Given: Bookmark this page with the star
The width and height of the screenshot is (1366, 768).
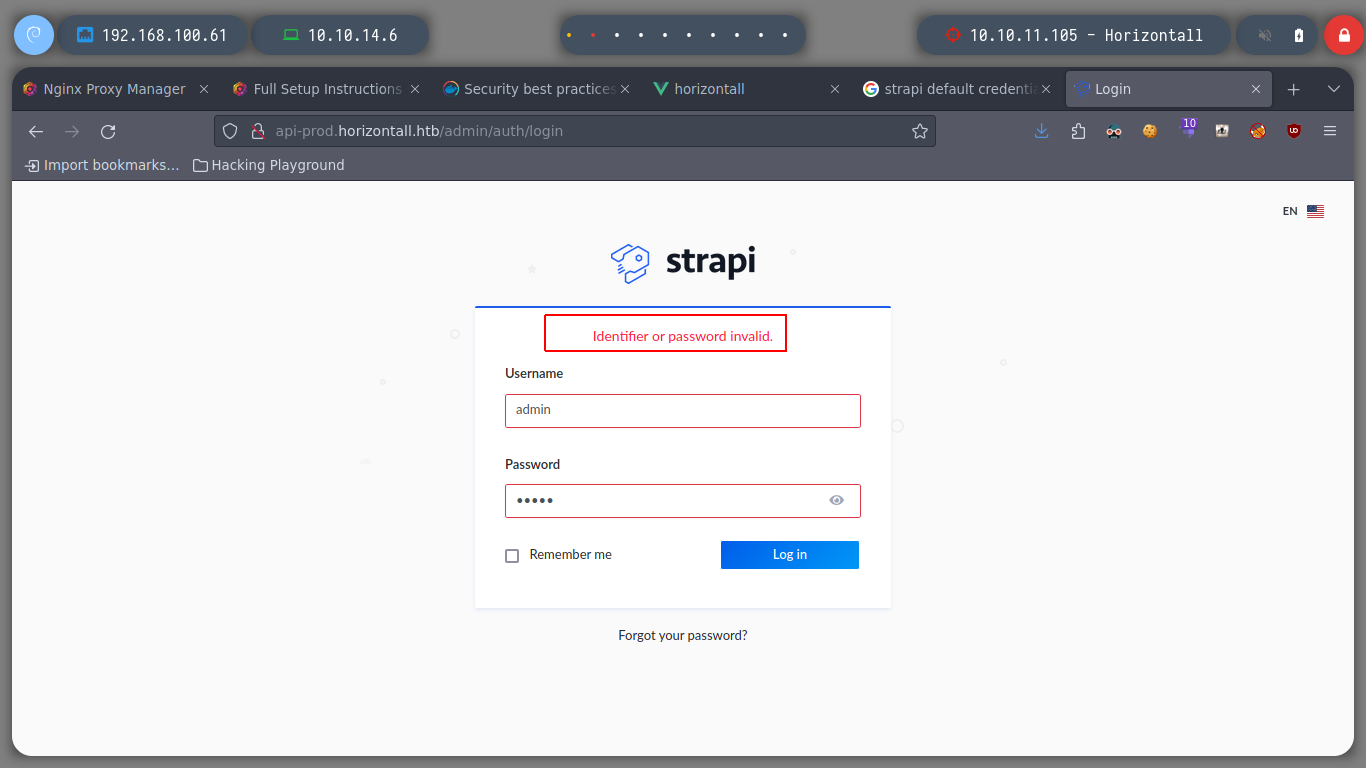Looking at the screenshot, I should (x=920, y=131).
